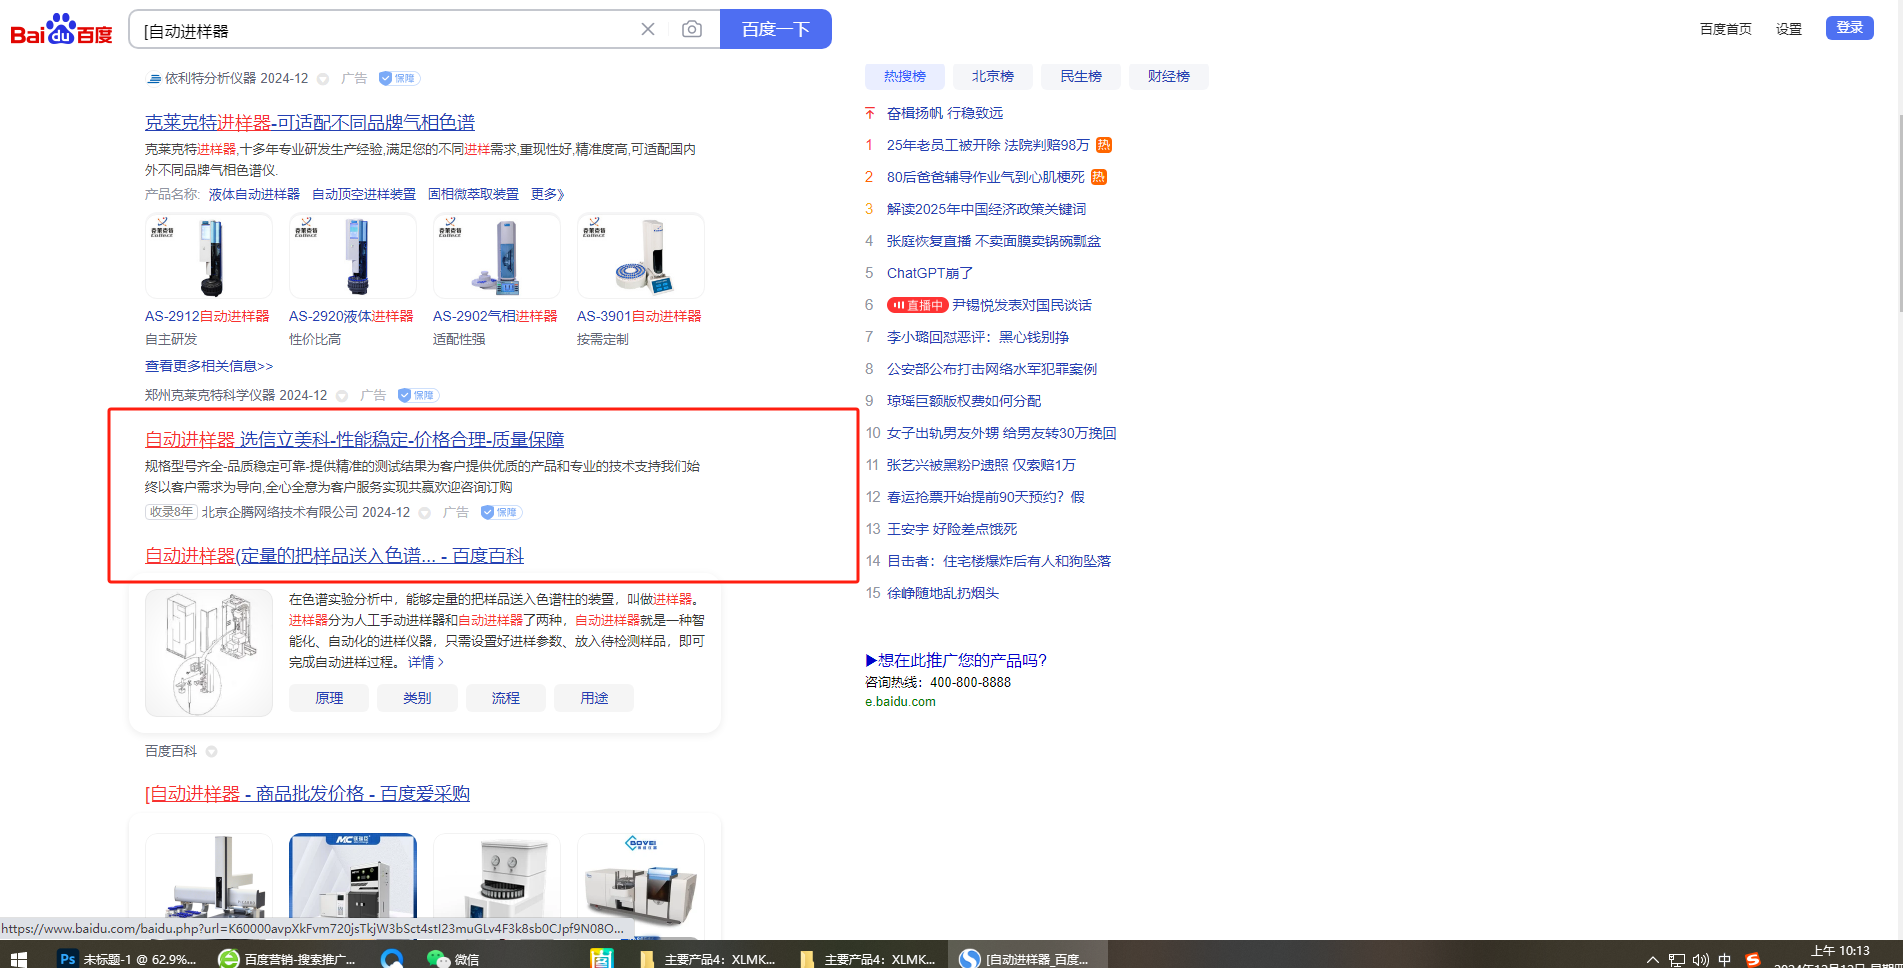
Task: Open the Baike autosampler diagram thumbnail
Action: tap(209, 653)
